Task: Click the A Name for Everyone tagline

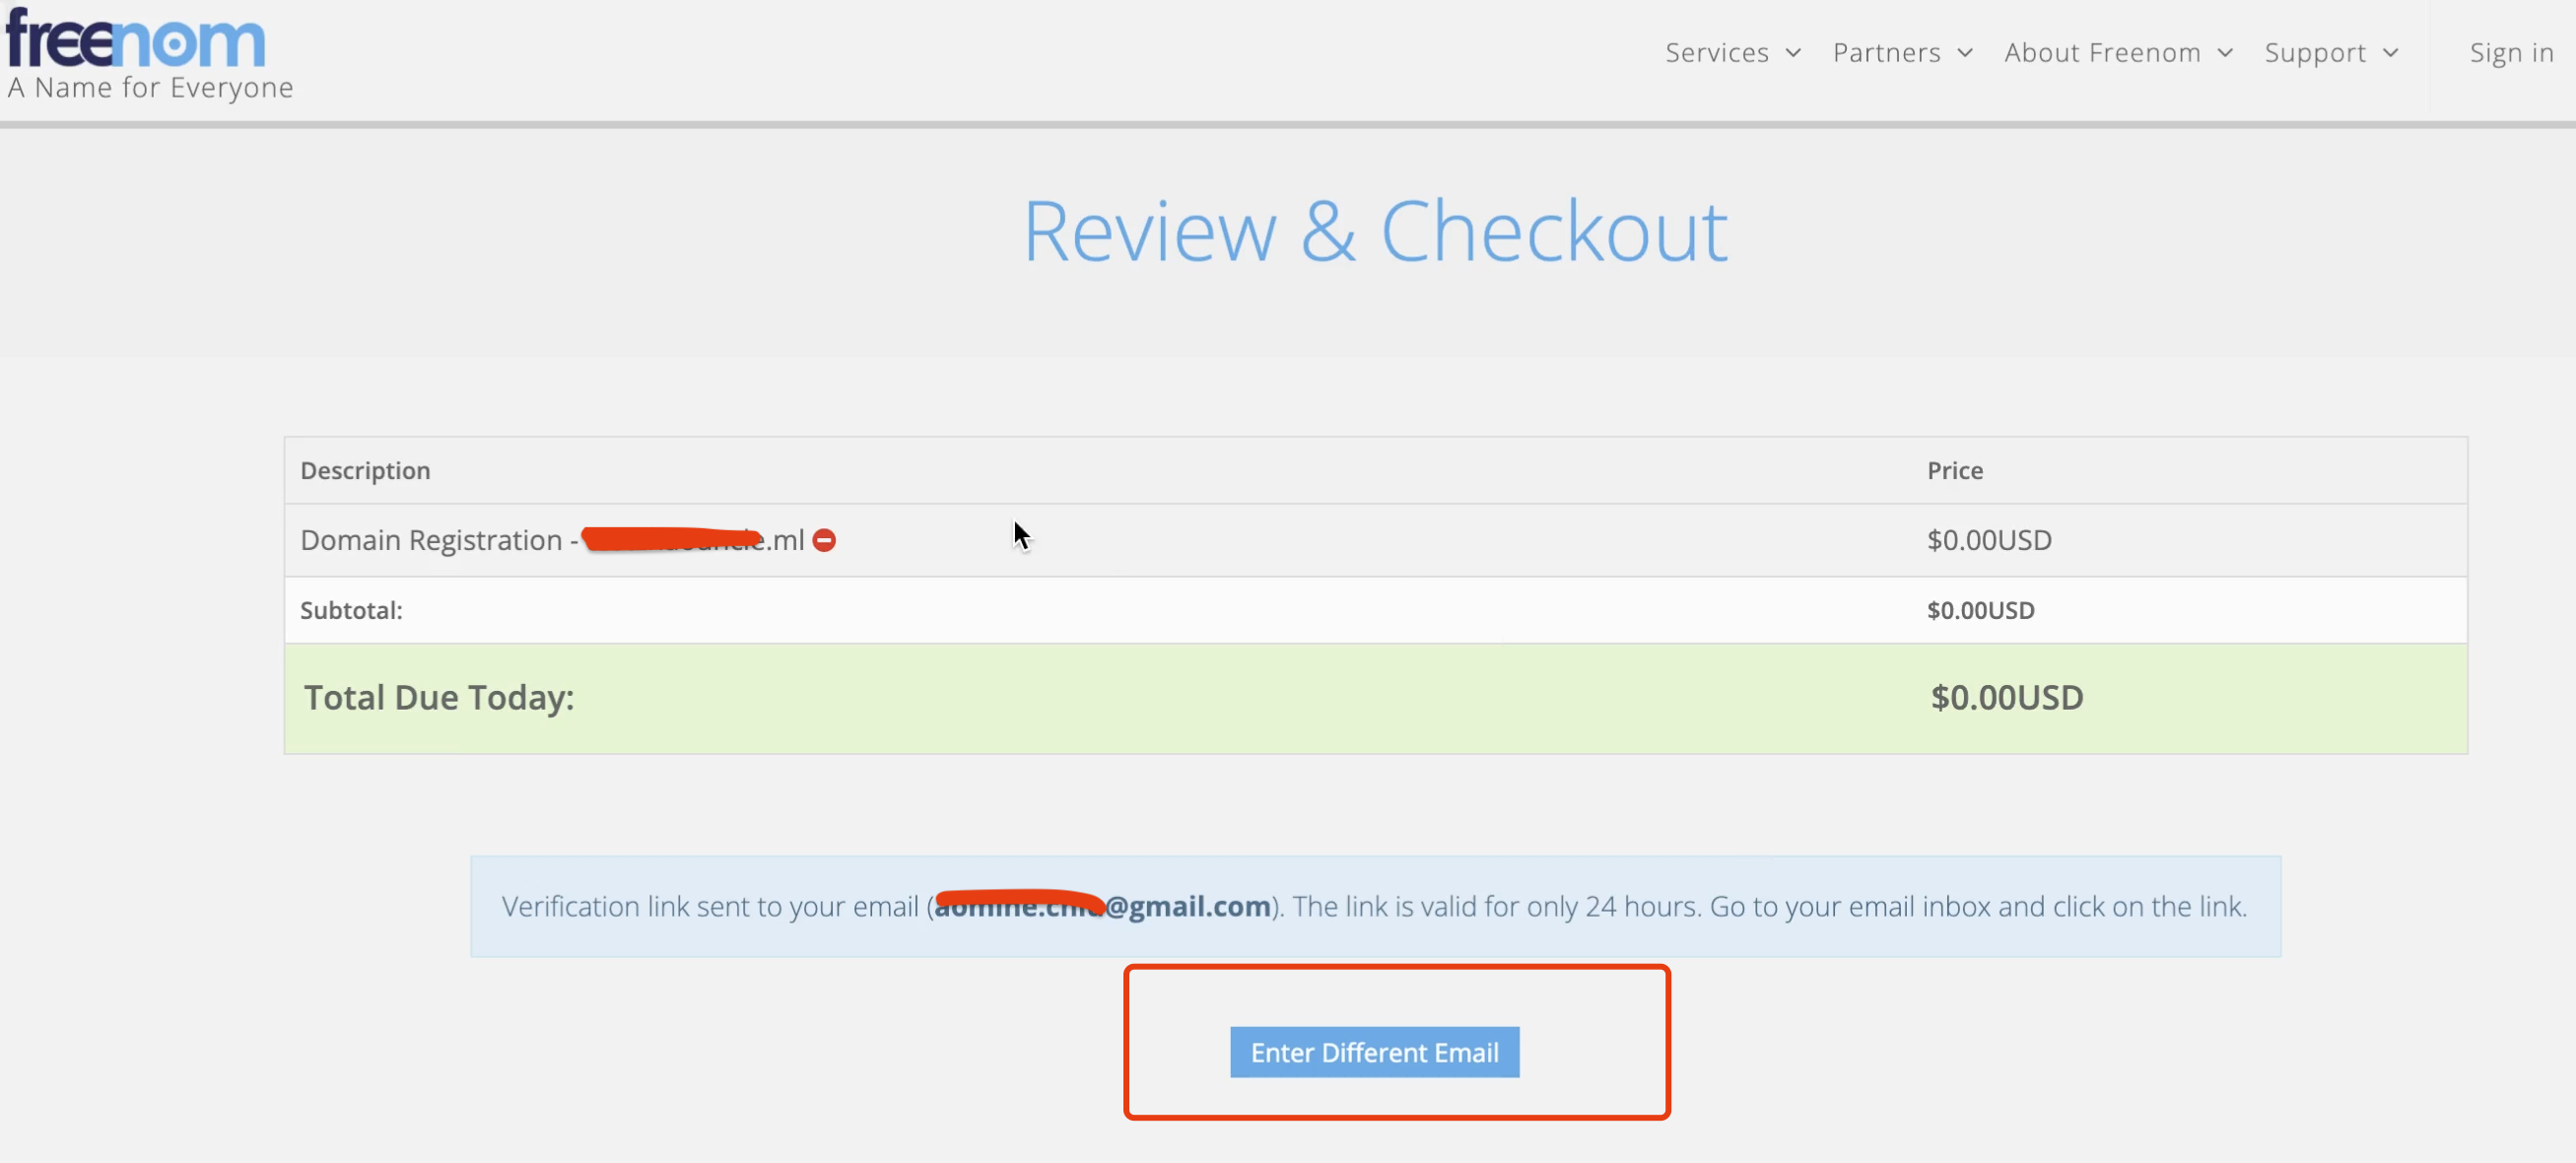Action: [150, 88]
